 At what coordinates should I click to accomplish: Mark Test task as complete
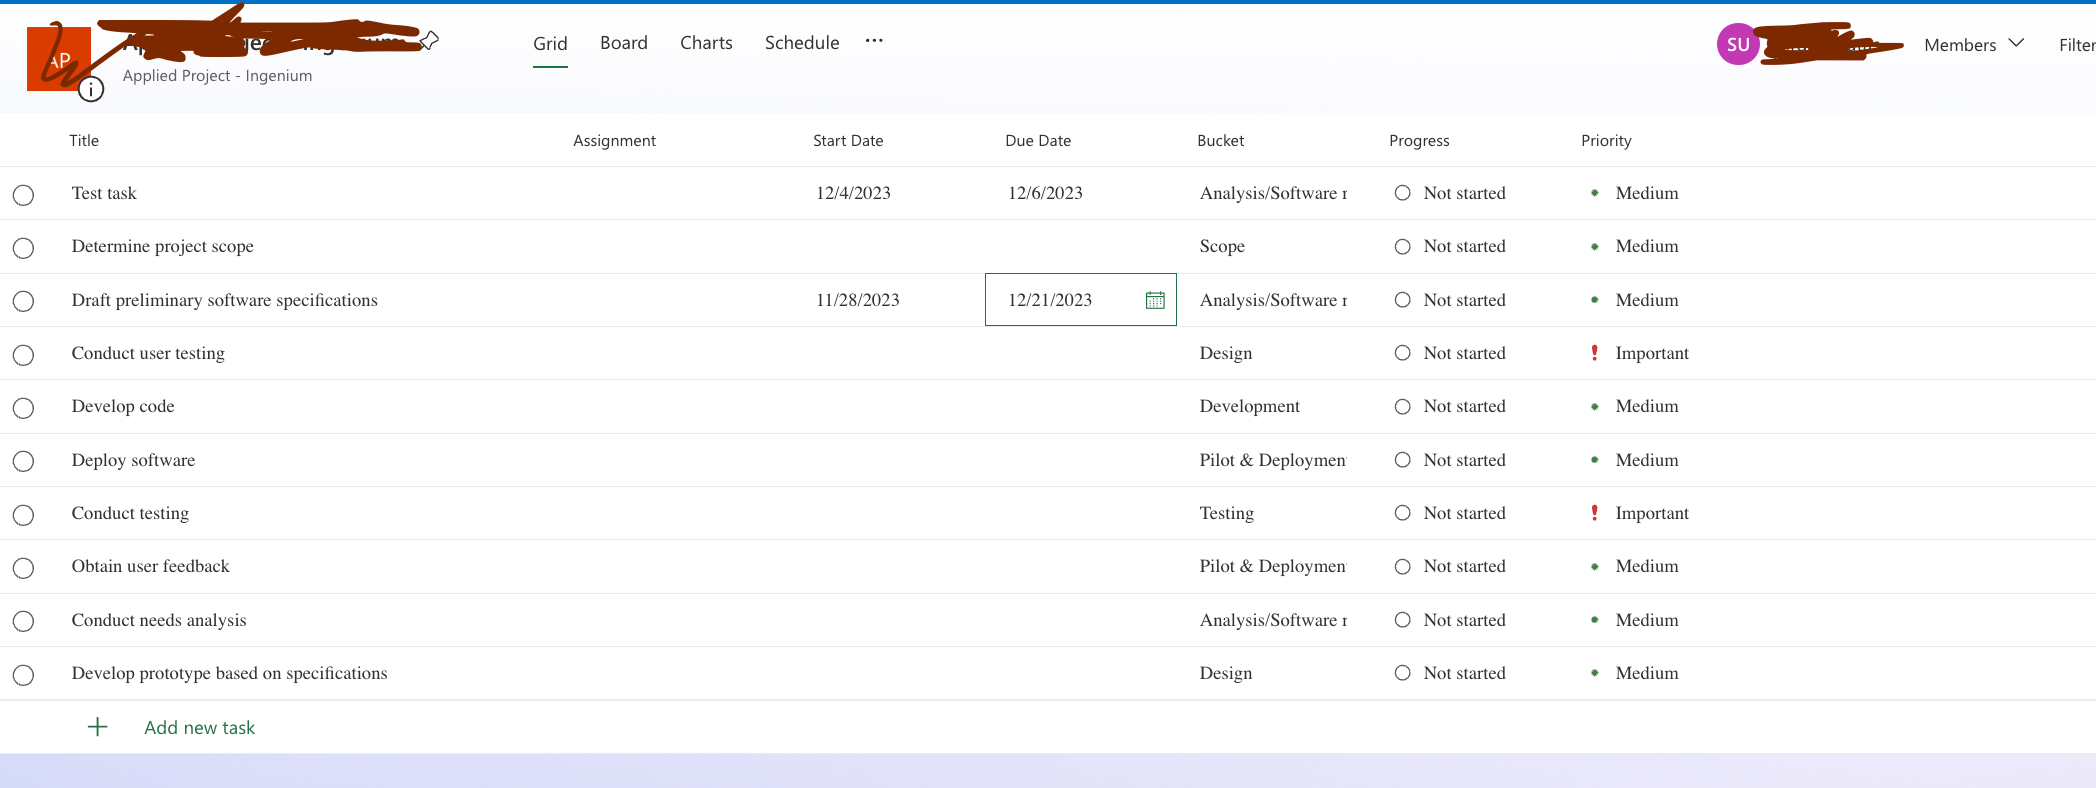pyautogui.click(x=23, y=195)
